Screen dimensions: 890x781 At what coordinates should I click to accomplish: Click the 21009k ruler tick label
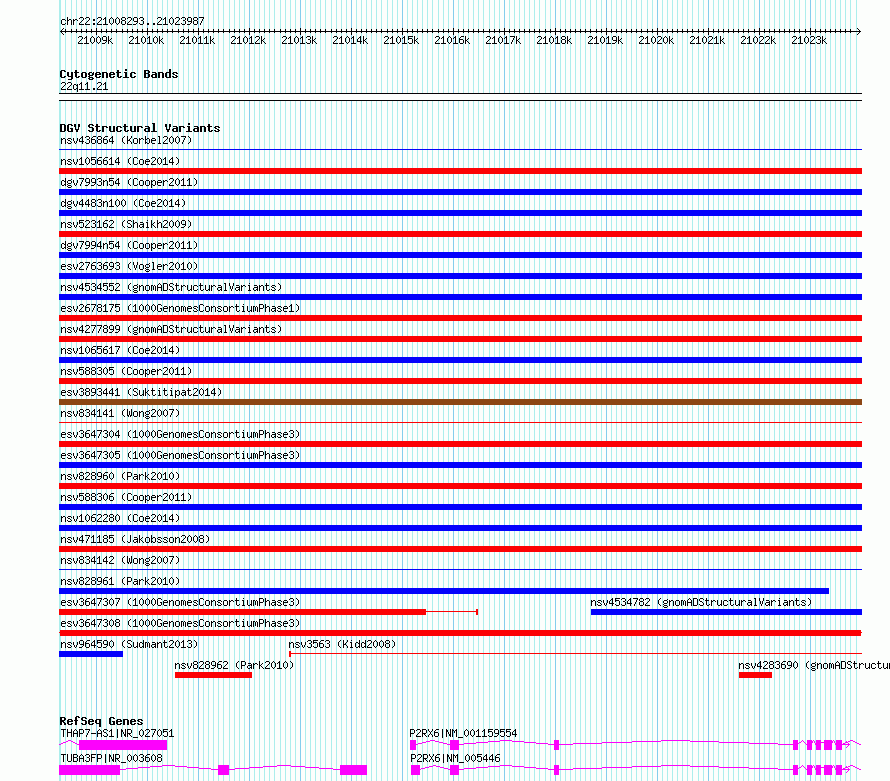click(95, 40)
